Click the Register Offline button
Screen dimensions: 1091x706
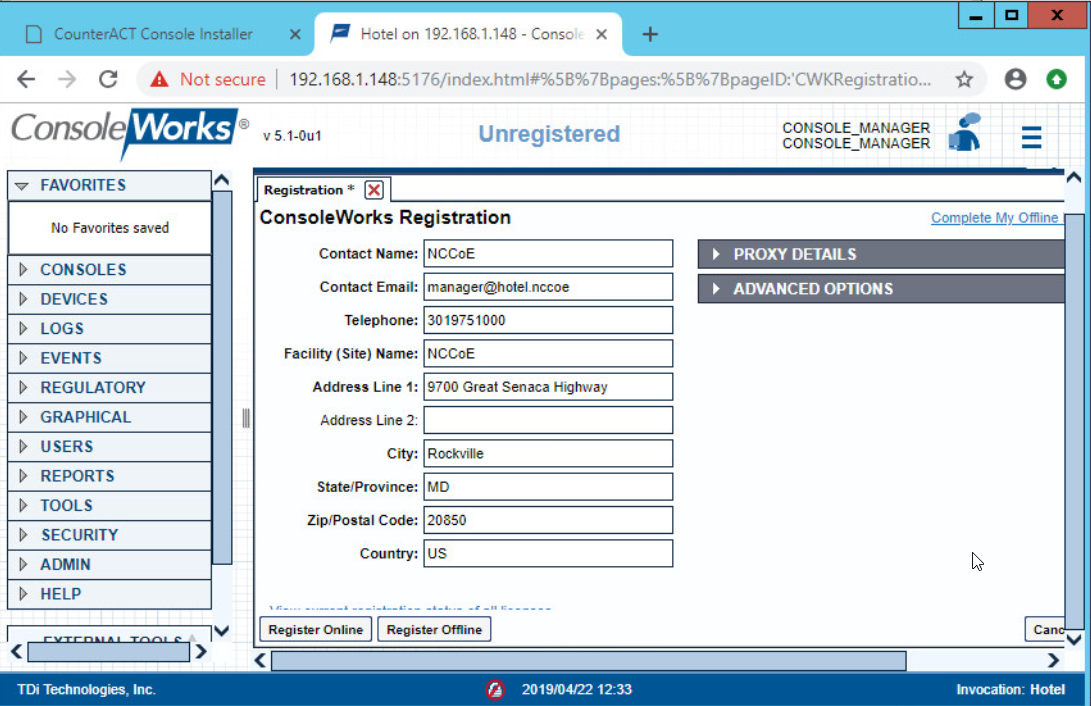click(x=434, y=629)
